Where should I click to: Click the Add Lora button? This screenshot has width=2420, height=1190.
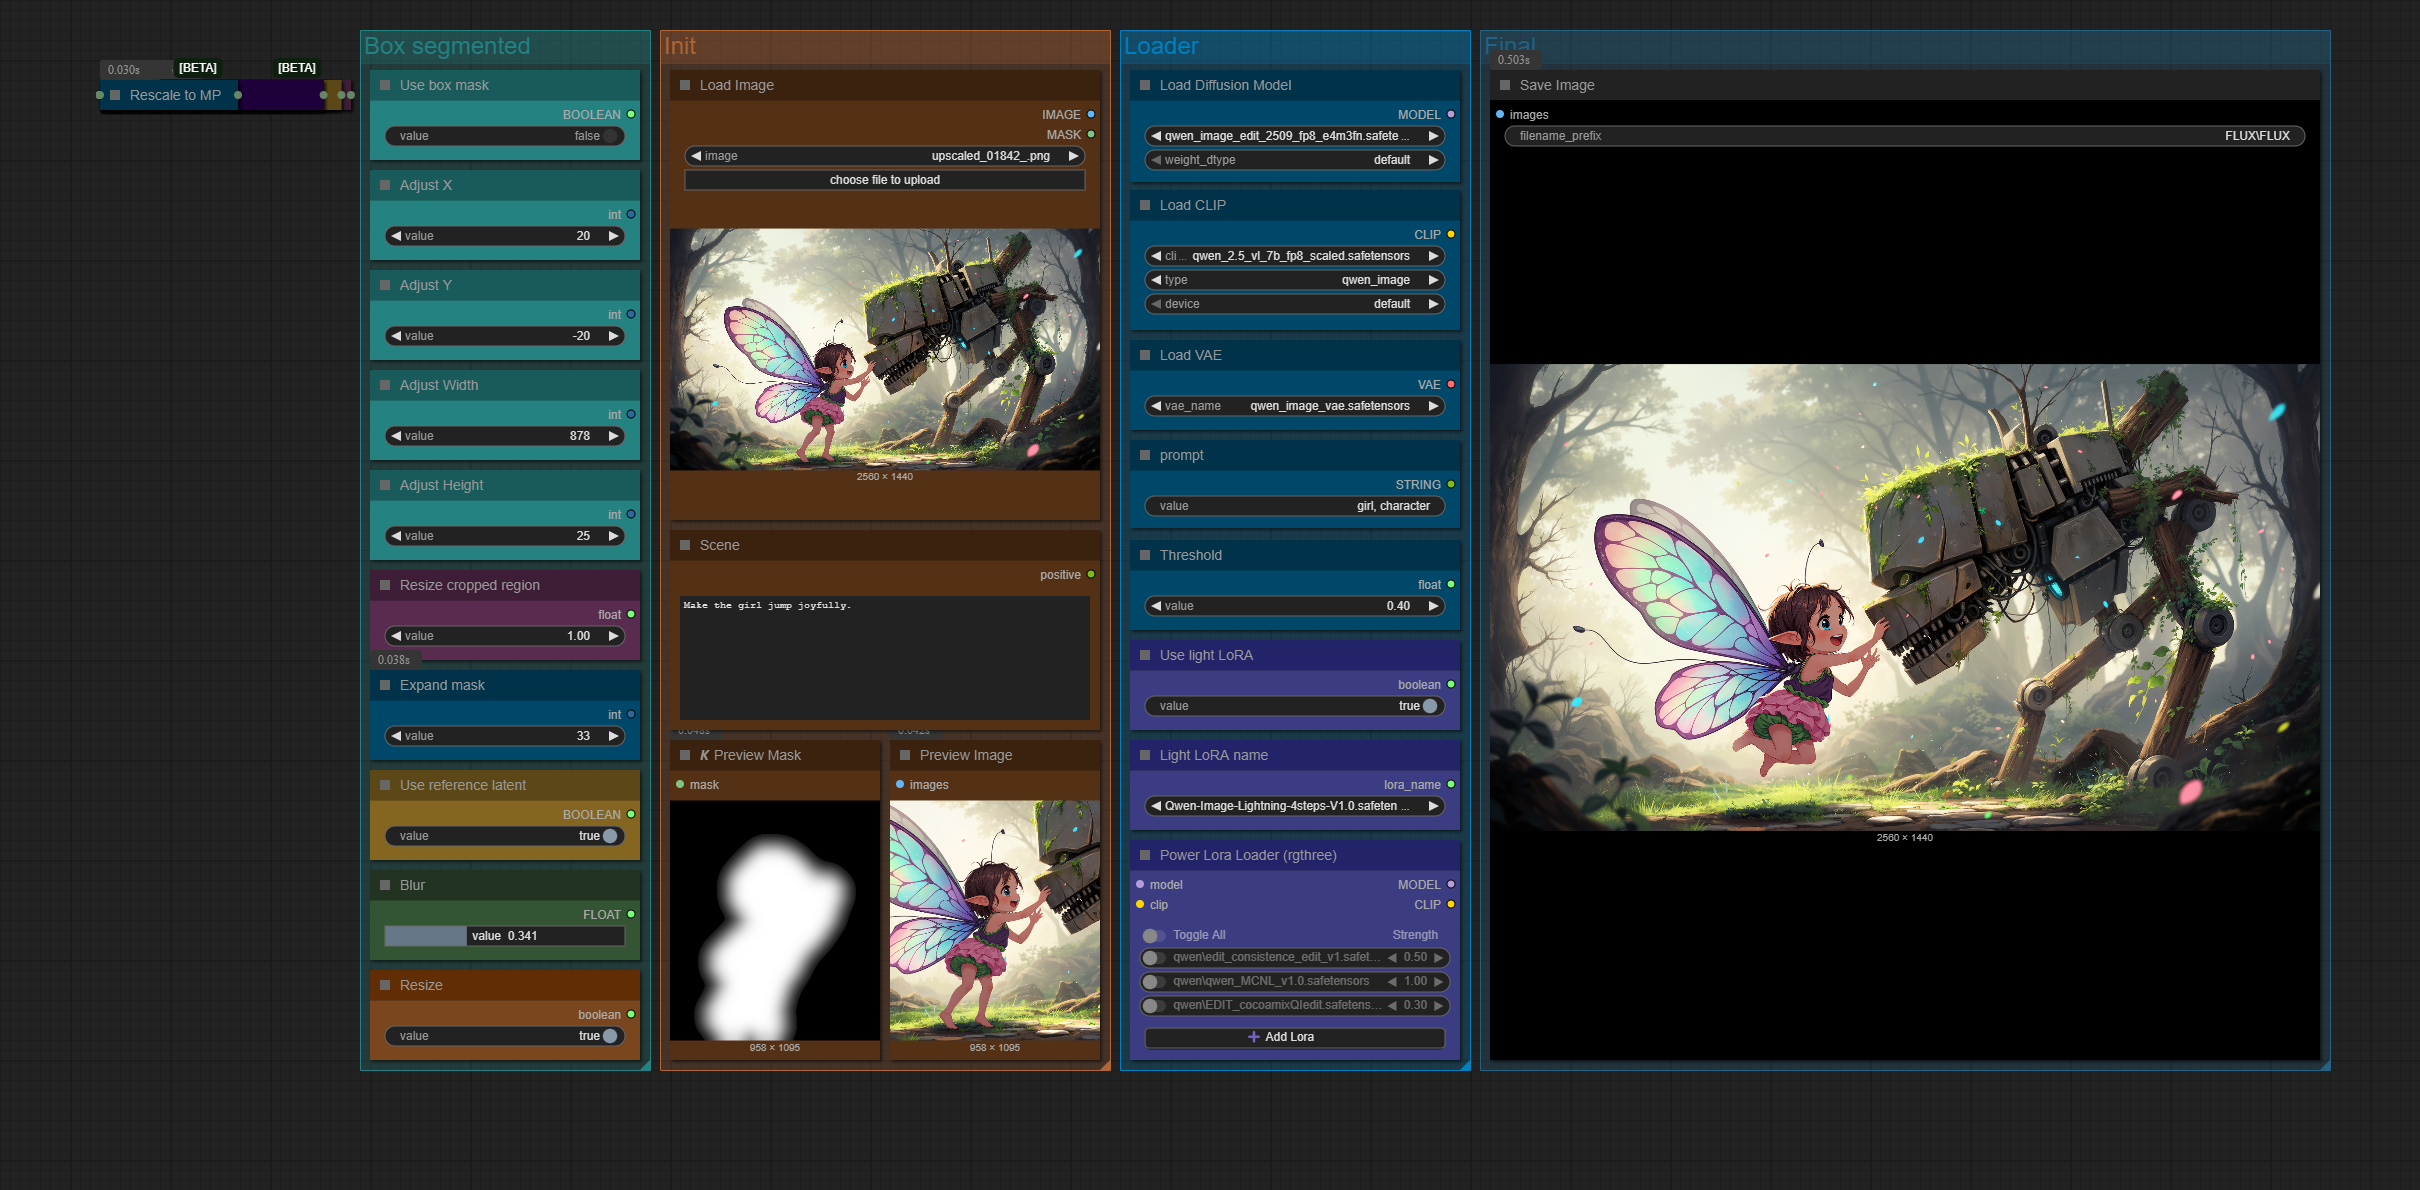point(1294,1037)
